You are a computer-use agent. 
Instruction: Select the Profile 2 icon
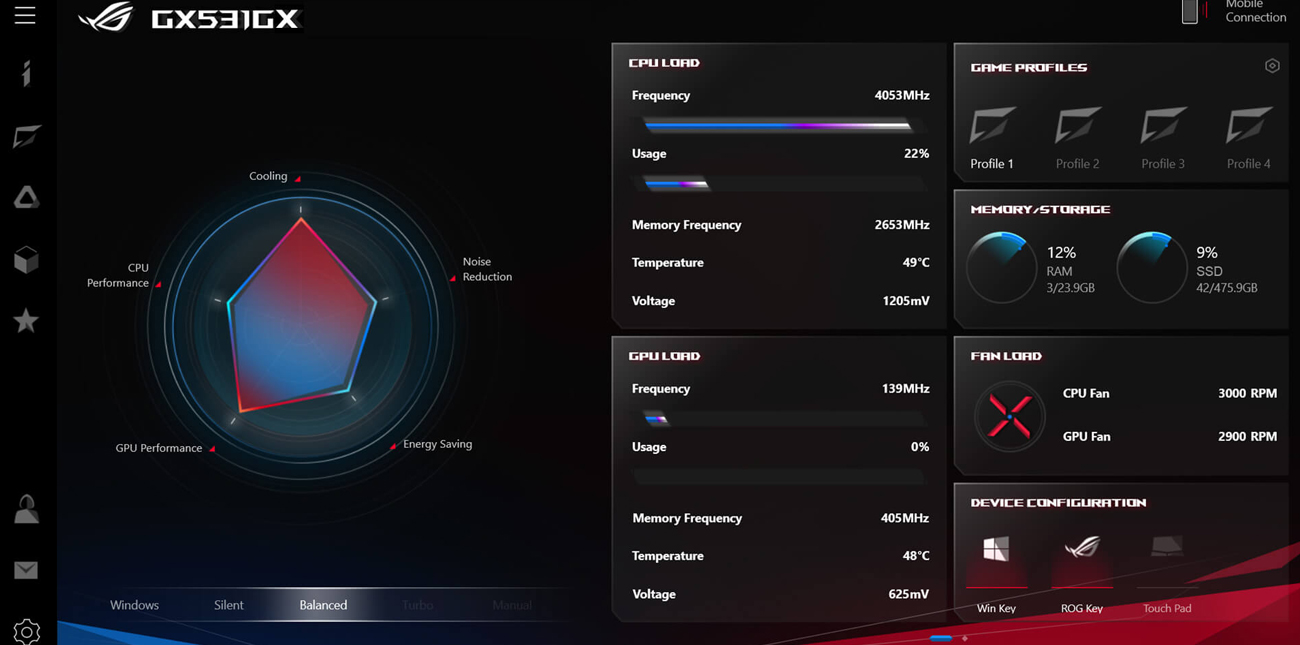pyautogui.click(x=1078, y=127)
